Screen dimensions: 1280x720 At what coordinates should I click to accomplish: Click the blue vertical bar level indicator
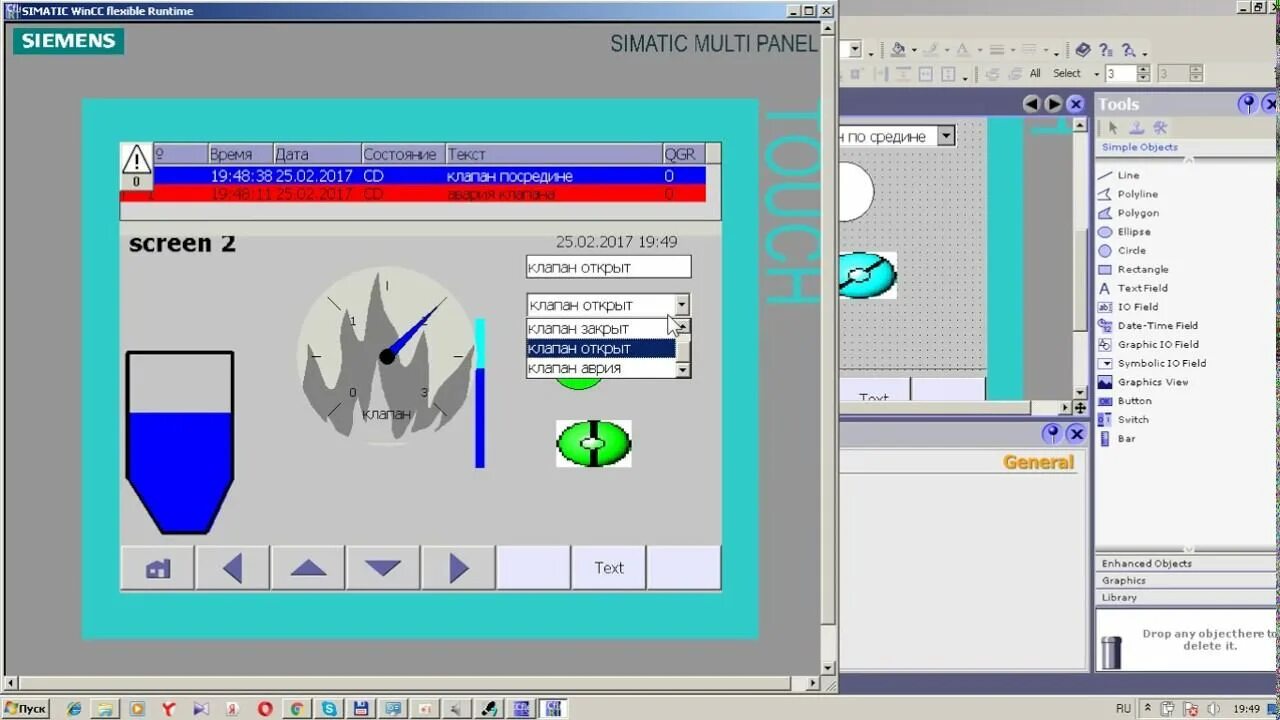(480, 393)
